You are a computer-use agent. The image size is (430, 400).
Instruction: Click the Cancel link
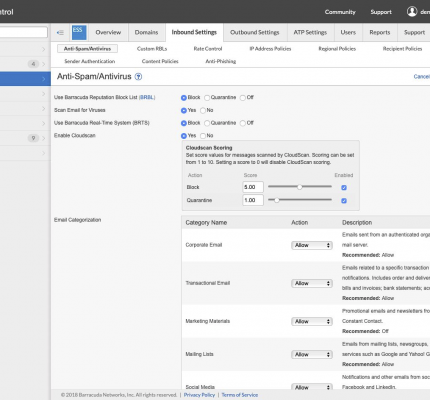(x=422, y=77)
